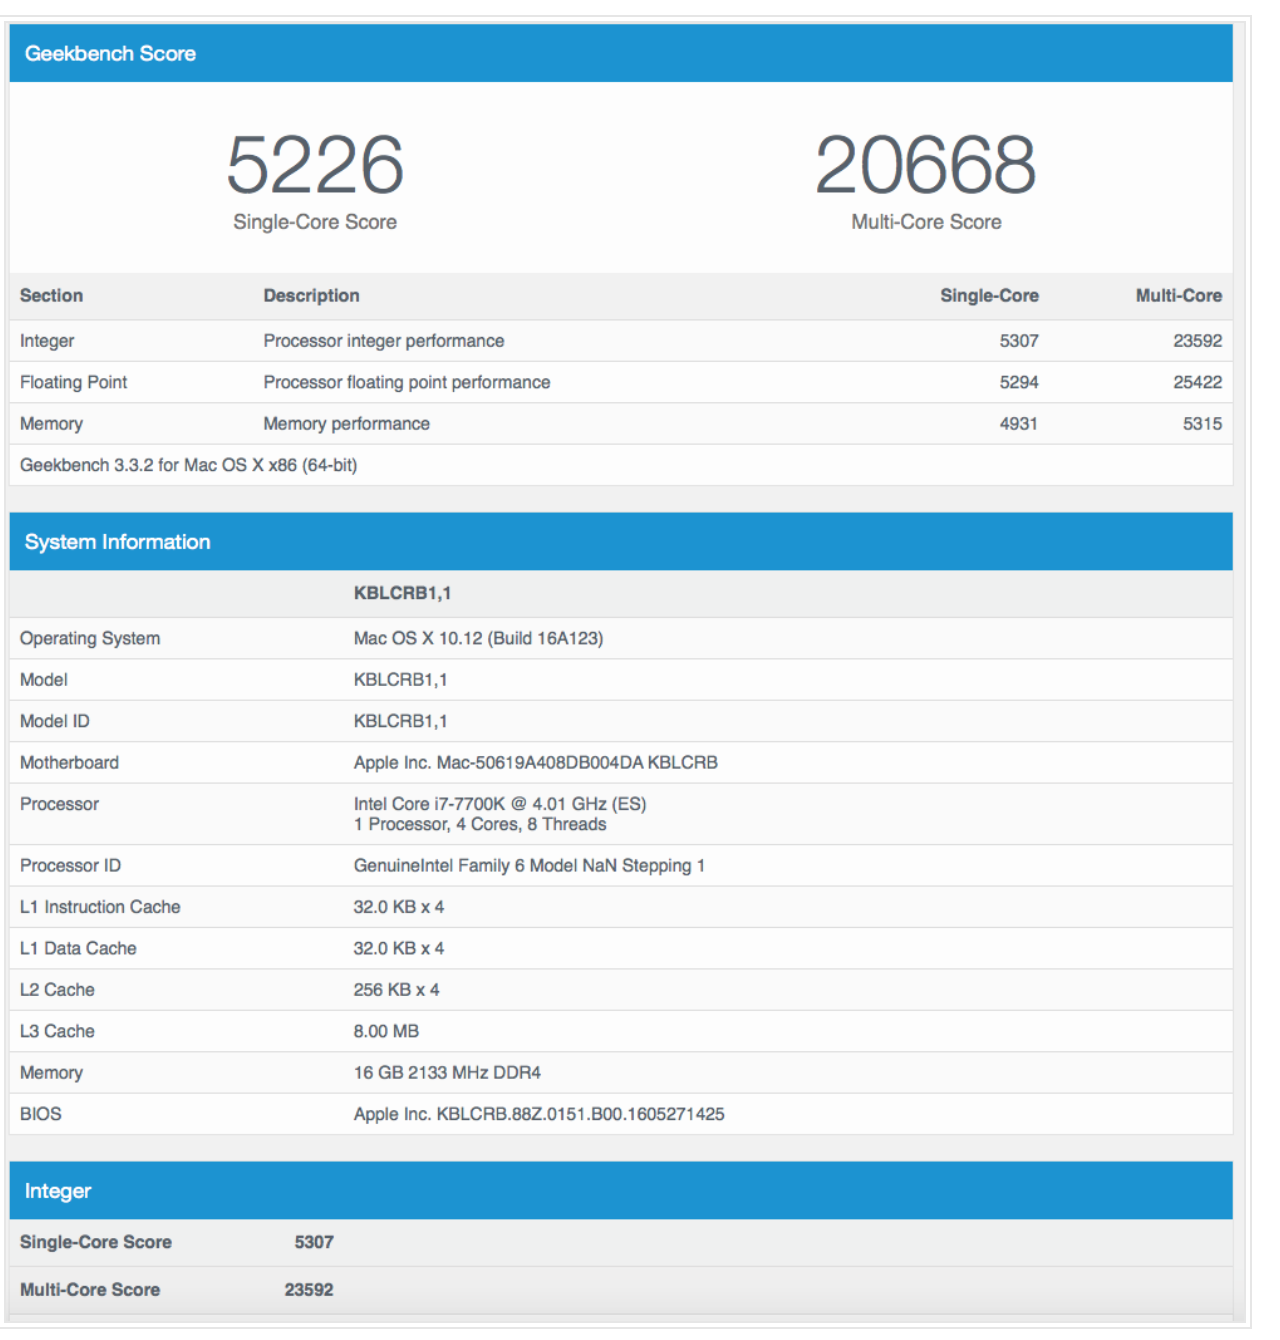Click the bold KBLCRB1,1 table heading
This screenshot has width=1280, height=1340.
(402, 593)
